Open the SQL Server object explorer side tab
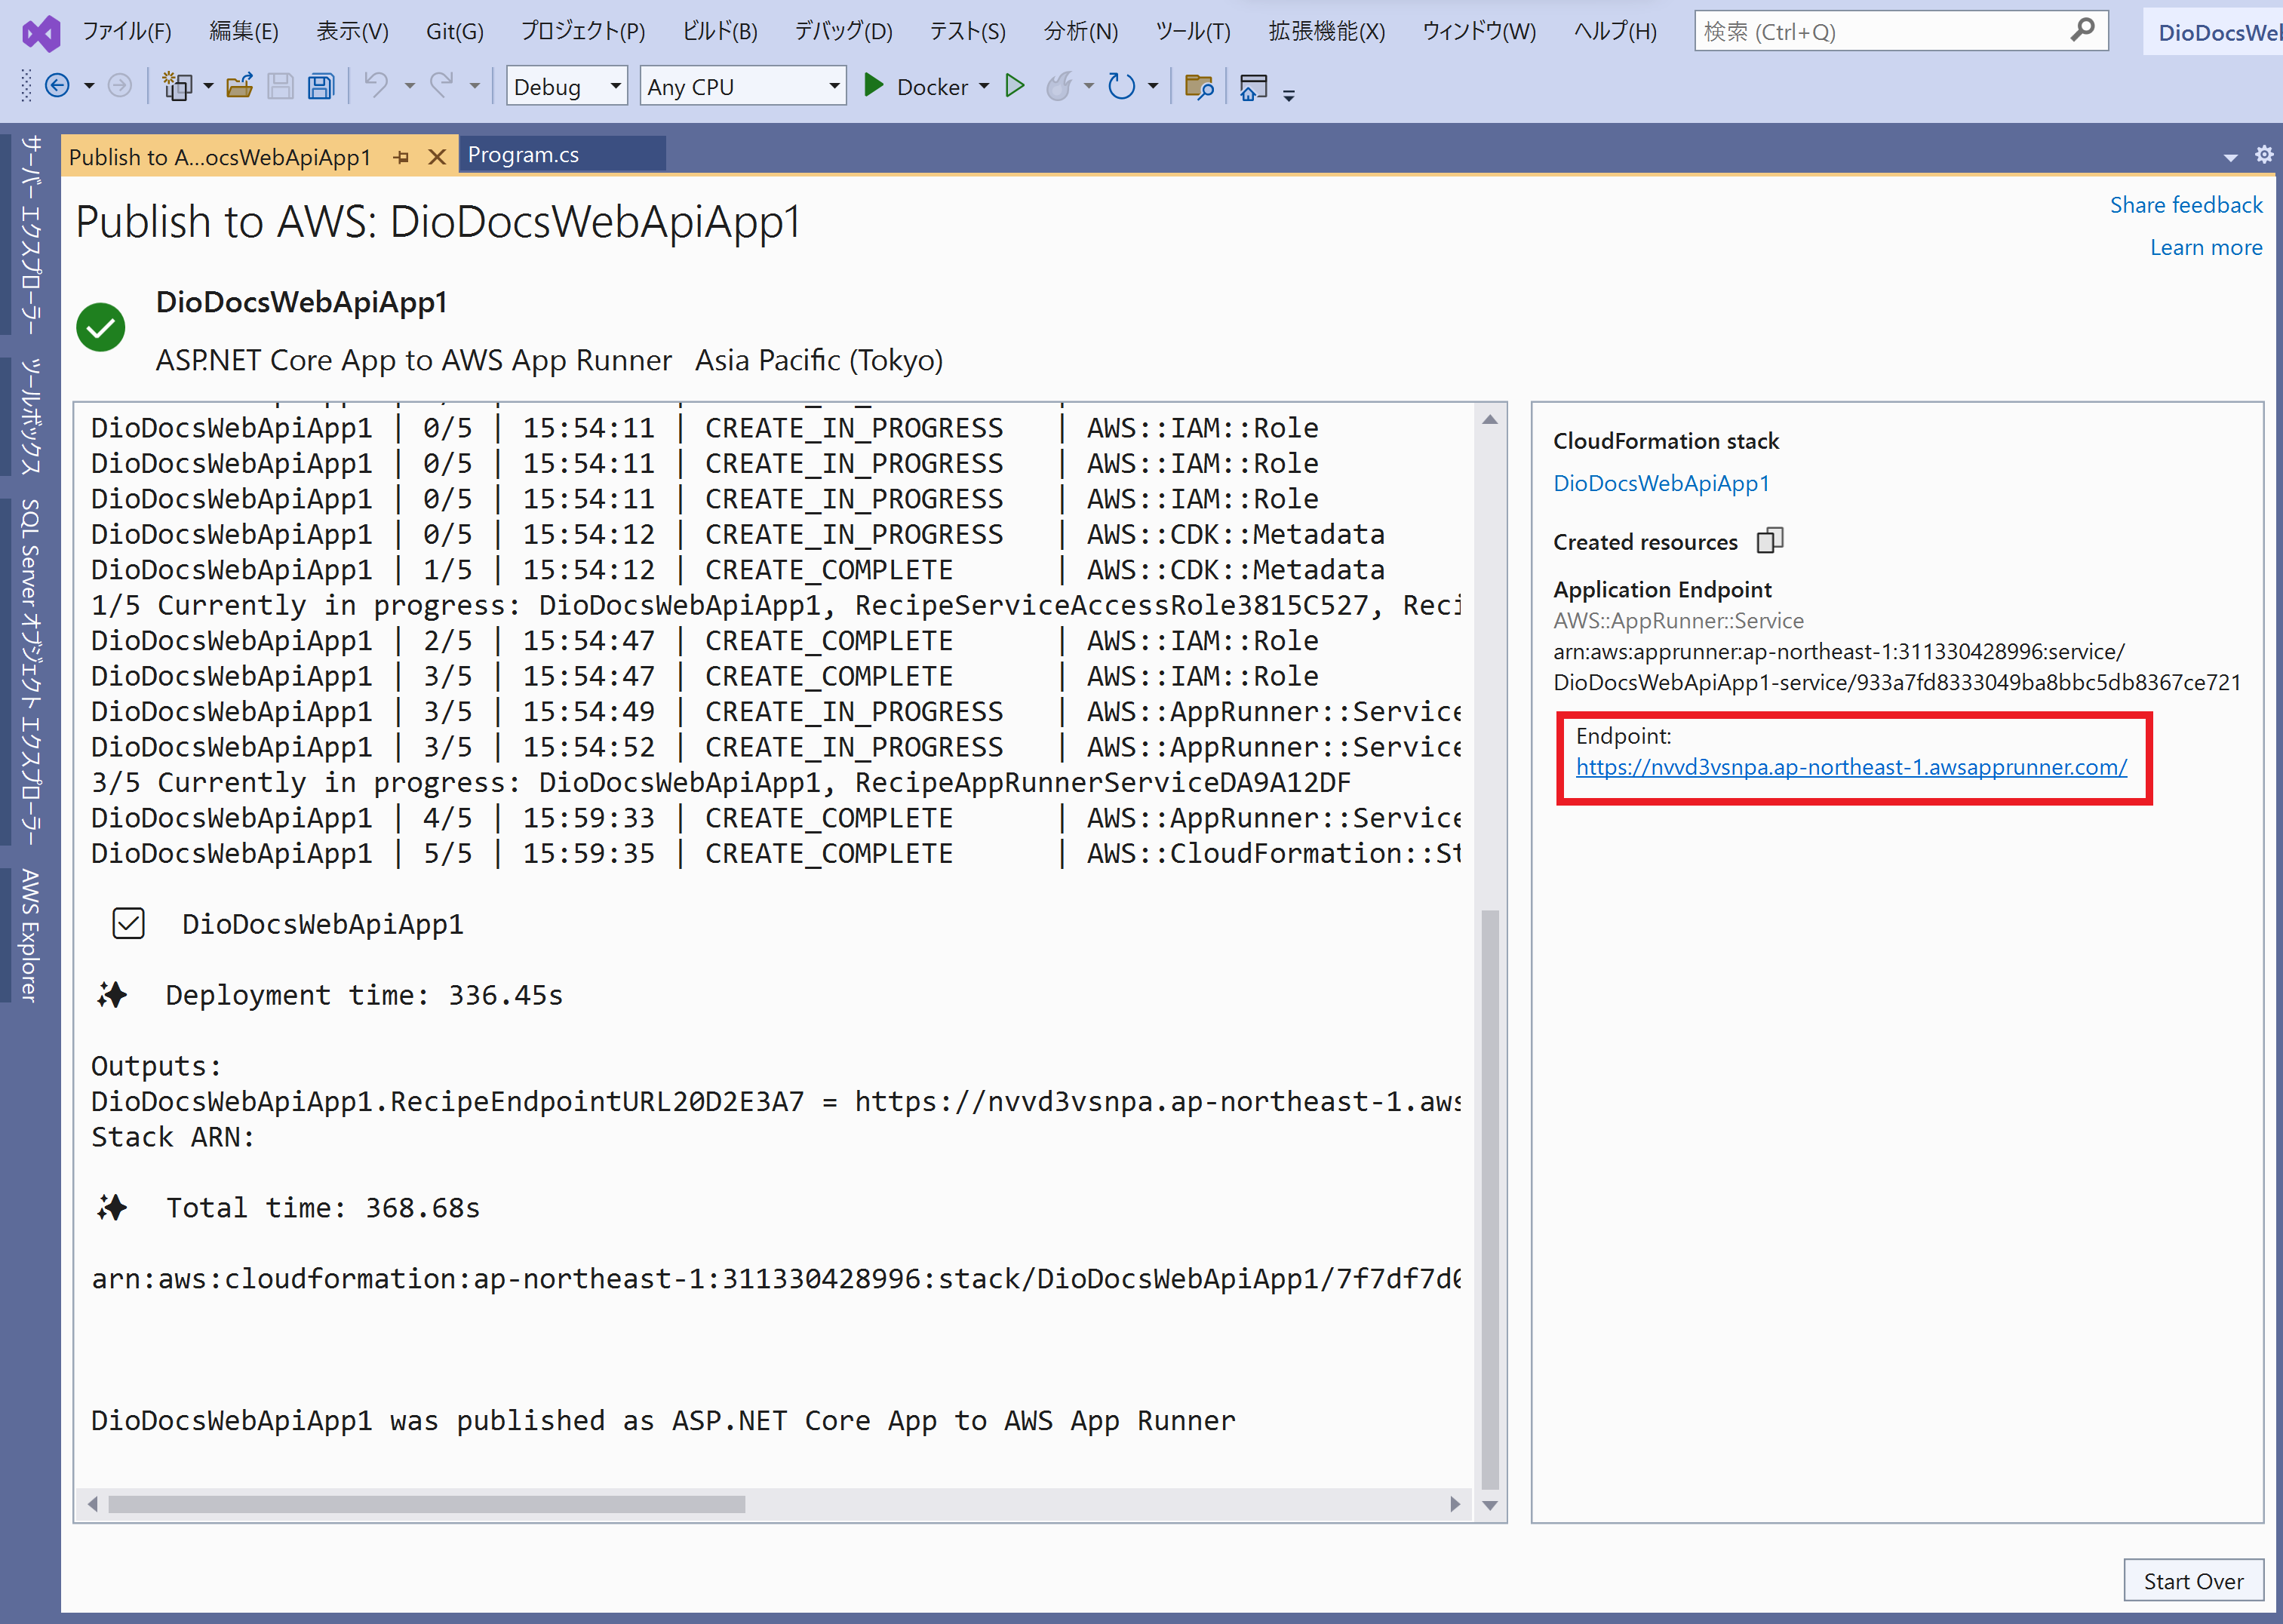 point(30,672)
